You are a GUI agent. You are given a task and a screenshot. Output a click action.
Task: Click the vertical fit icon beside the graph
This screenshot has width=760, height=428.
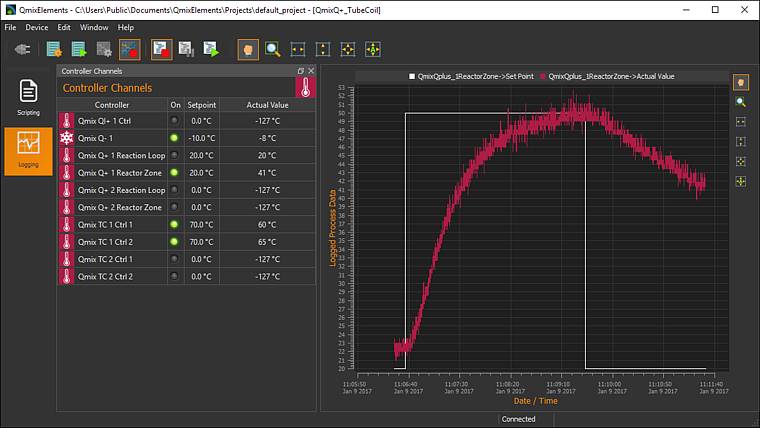click(741, 142)
